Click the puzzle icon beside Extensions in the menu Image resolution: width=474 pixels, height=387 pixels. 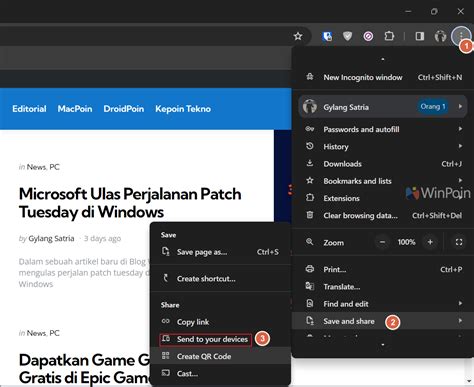click(310, 198)
